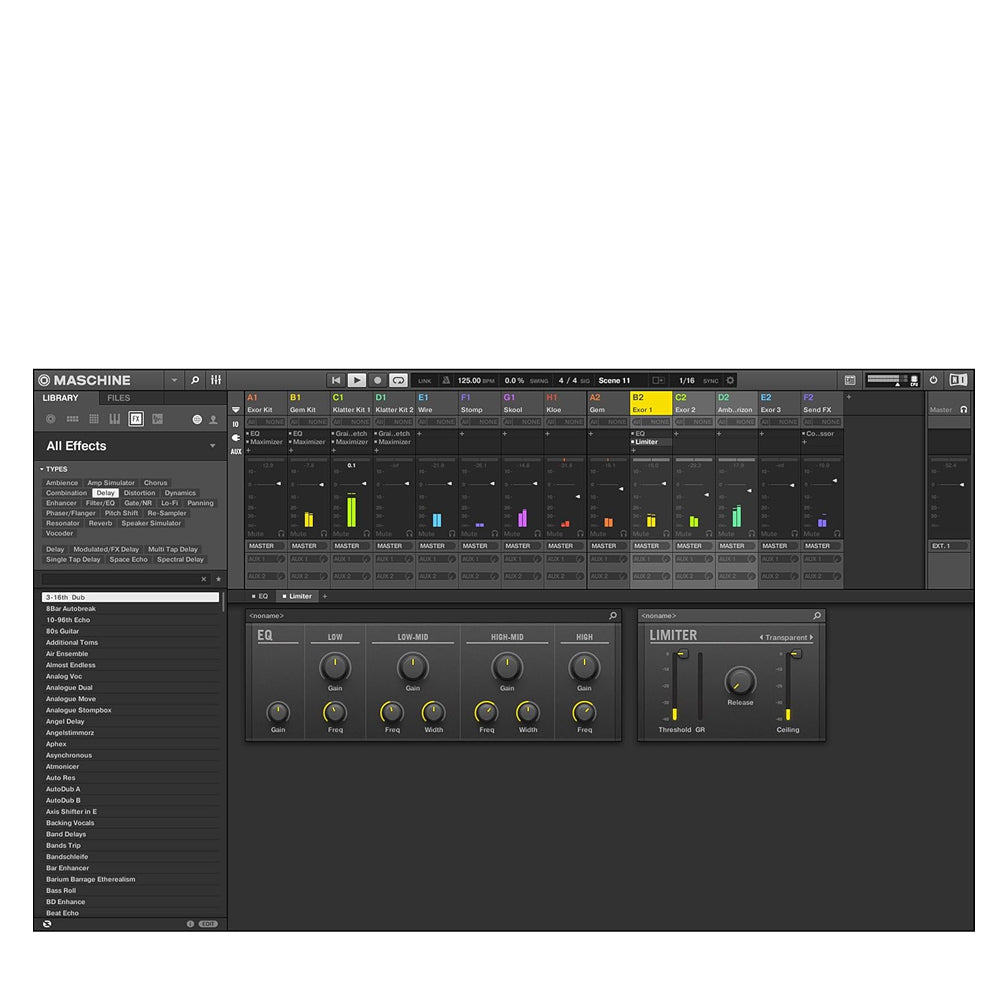Open the settings gear next to SYNC
This screenshot has height=1000, width=1000.
point(730,380)
